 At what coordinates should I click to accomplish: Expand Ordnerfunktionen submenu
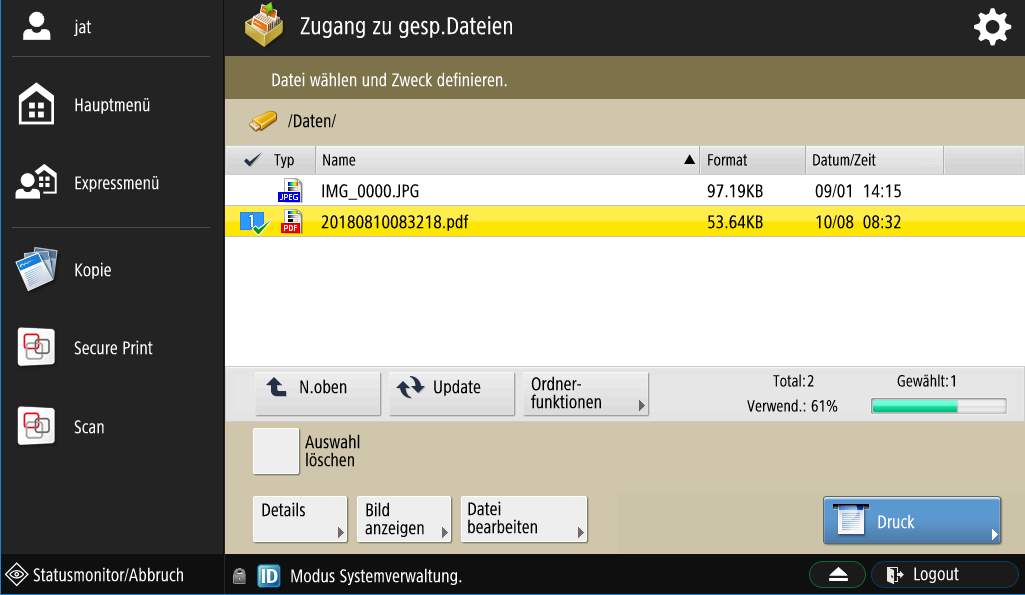click(585, 394)
